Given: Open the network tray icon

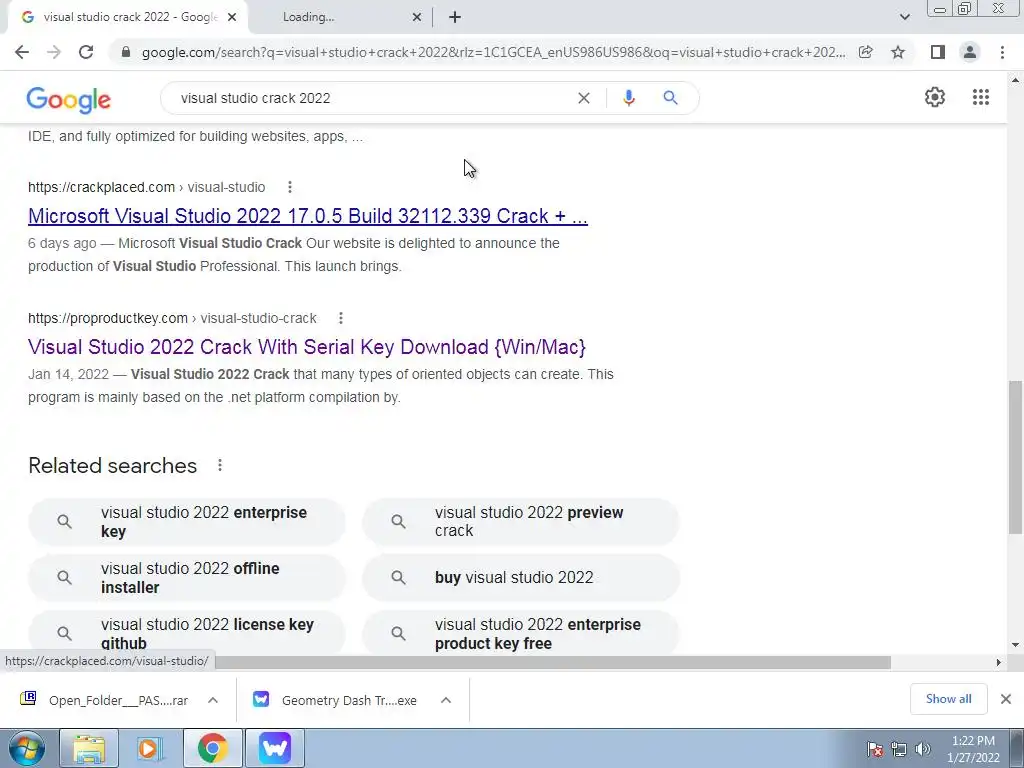Looking at the screenshot, I should (899, 749).
